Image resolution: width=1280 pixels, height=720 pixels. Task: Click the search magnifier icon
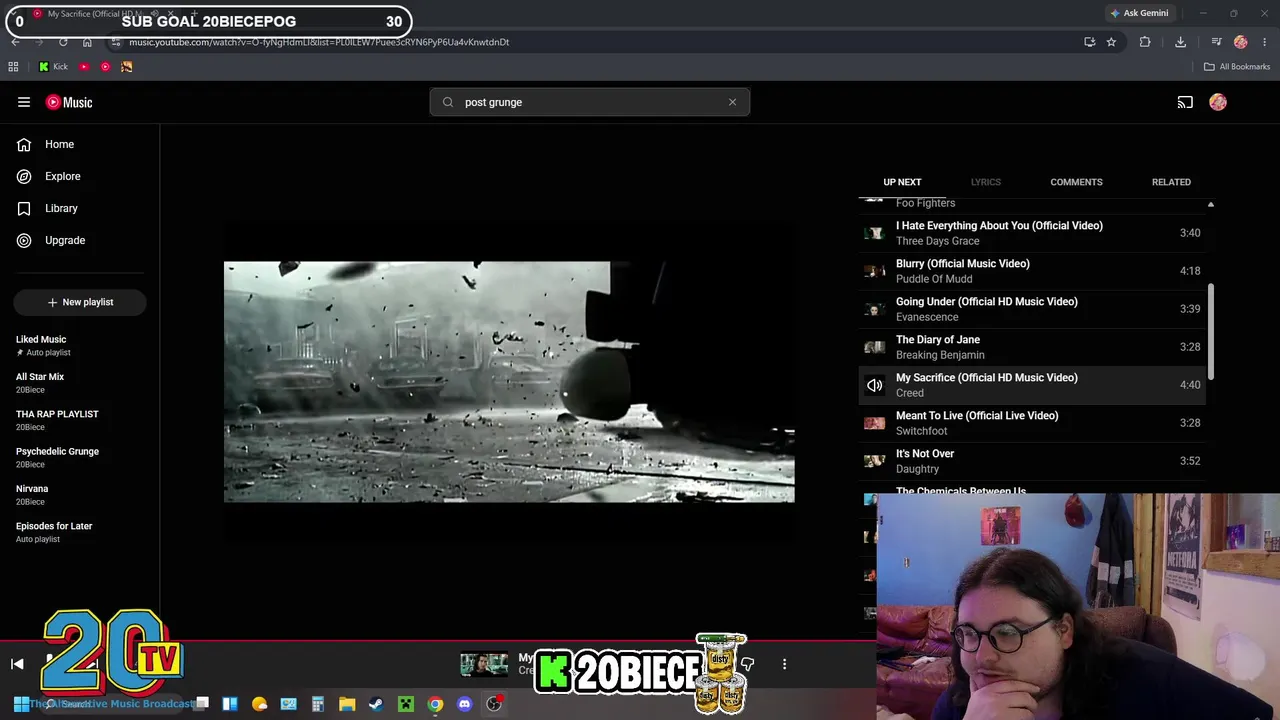(448, 102)
